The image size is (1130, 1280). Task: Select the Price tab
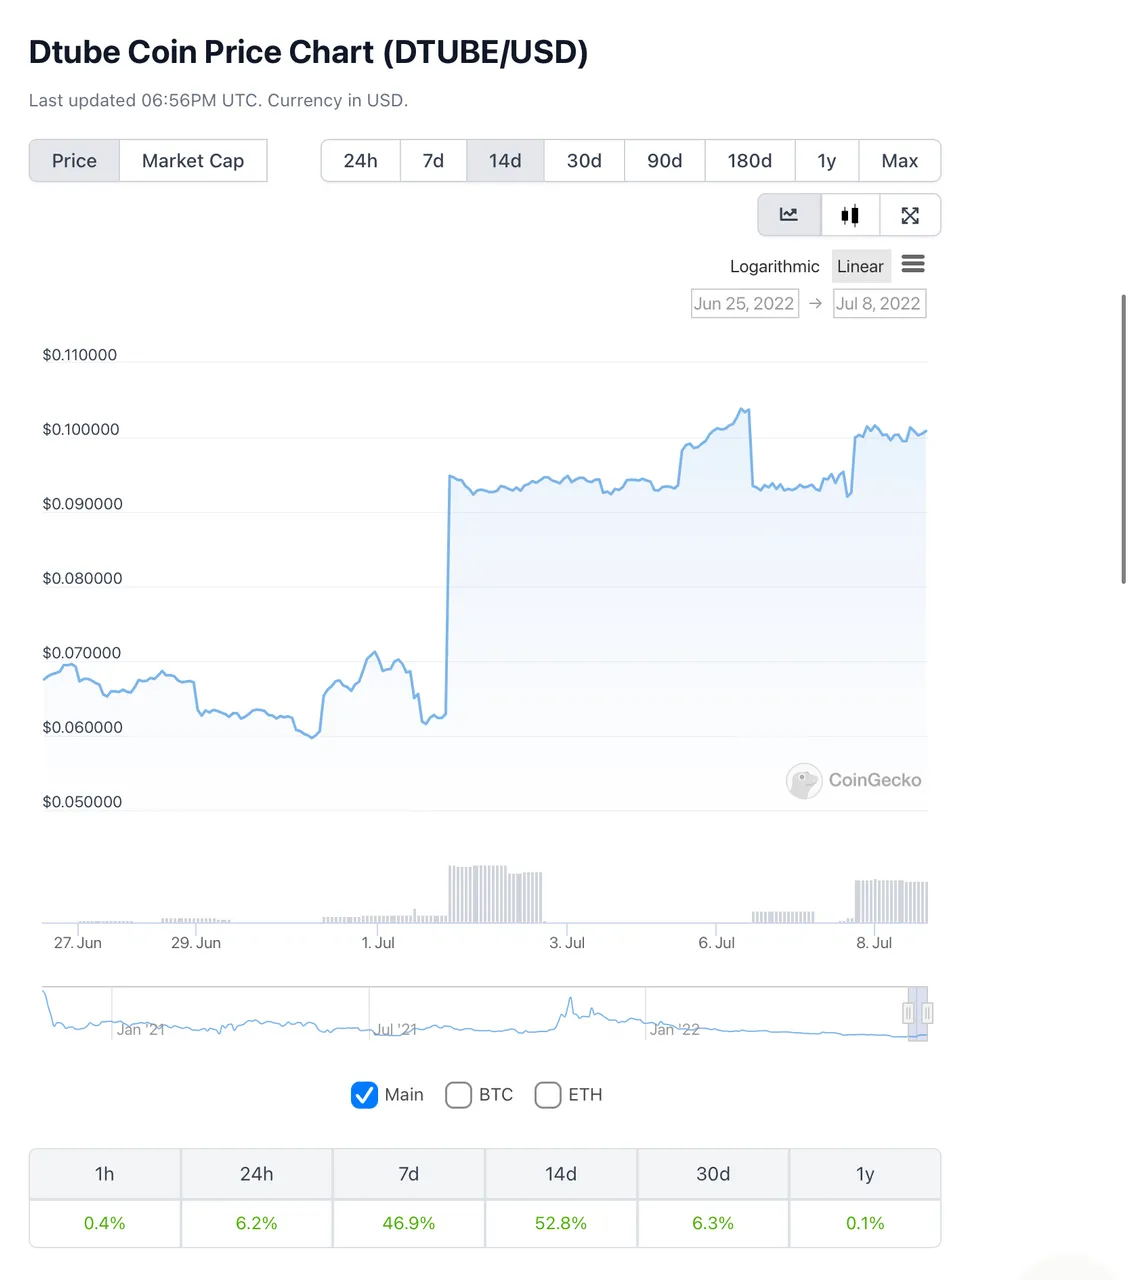pyautogui.click(x=74, y=161)
